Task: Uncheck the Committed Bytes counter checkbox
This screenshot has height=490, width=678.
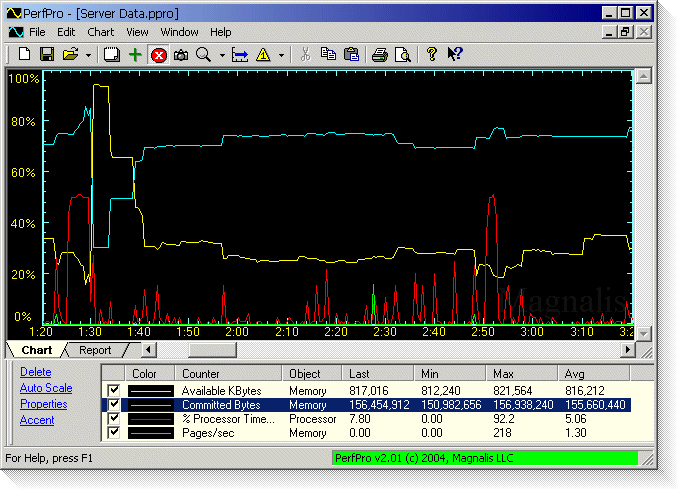Action: (114, 404)
